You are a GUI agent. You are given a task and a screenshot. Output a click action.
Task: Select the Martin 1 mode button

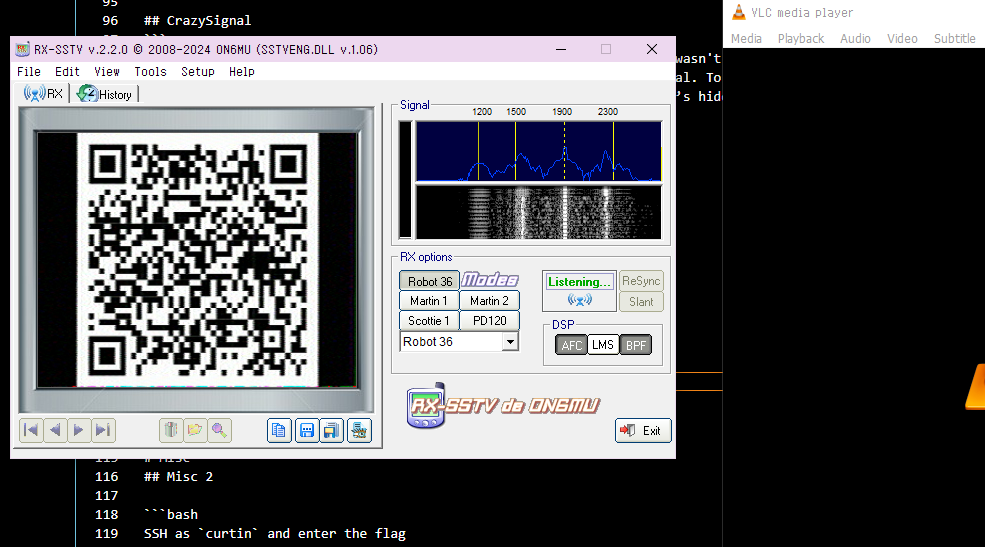click(429, 301)
